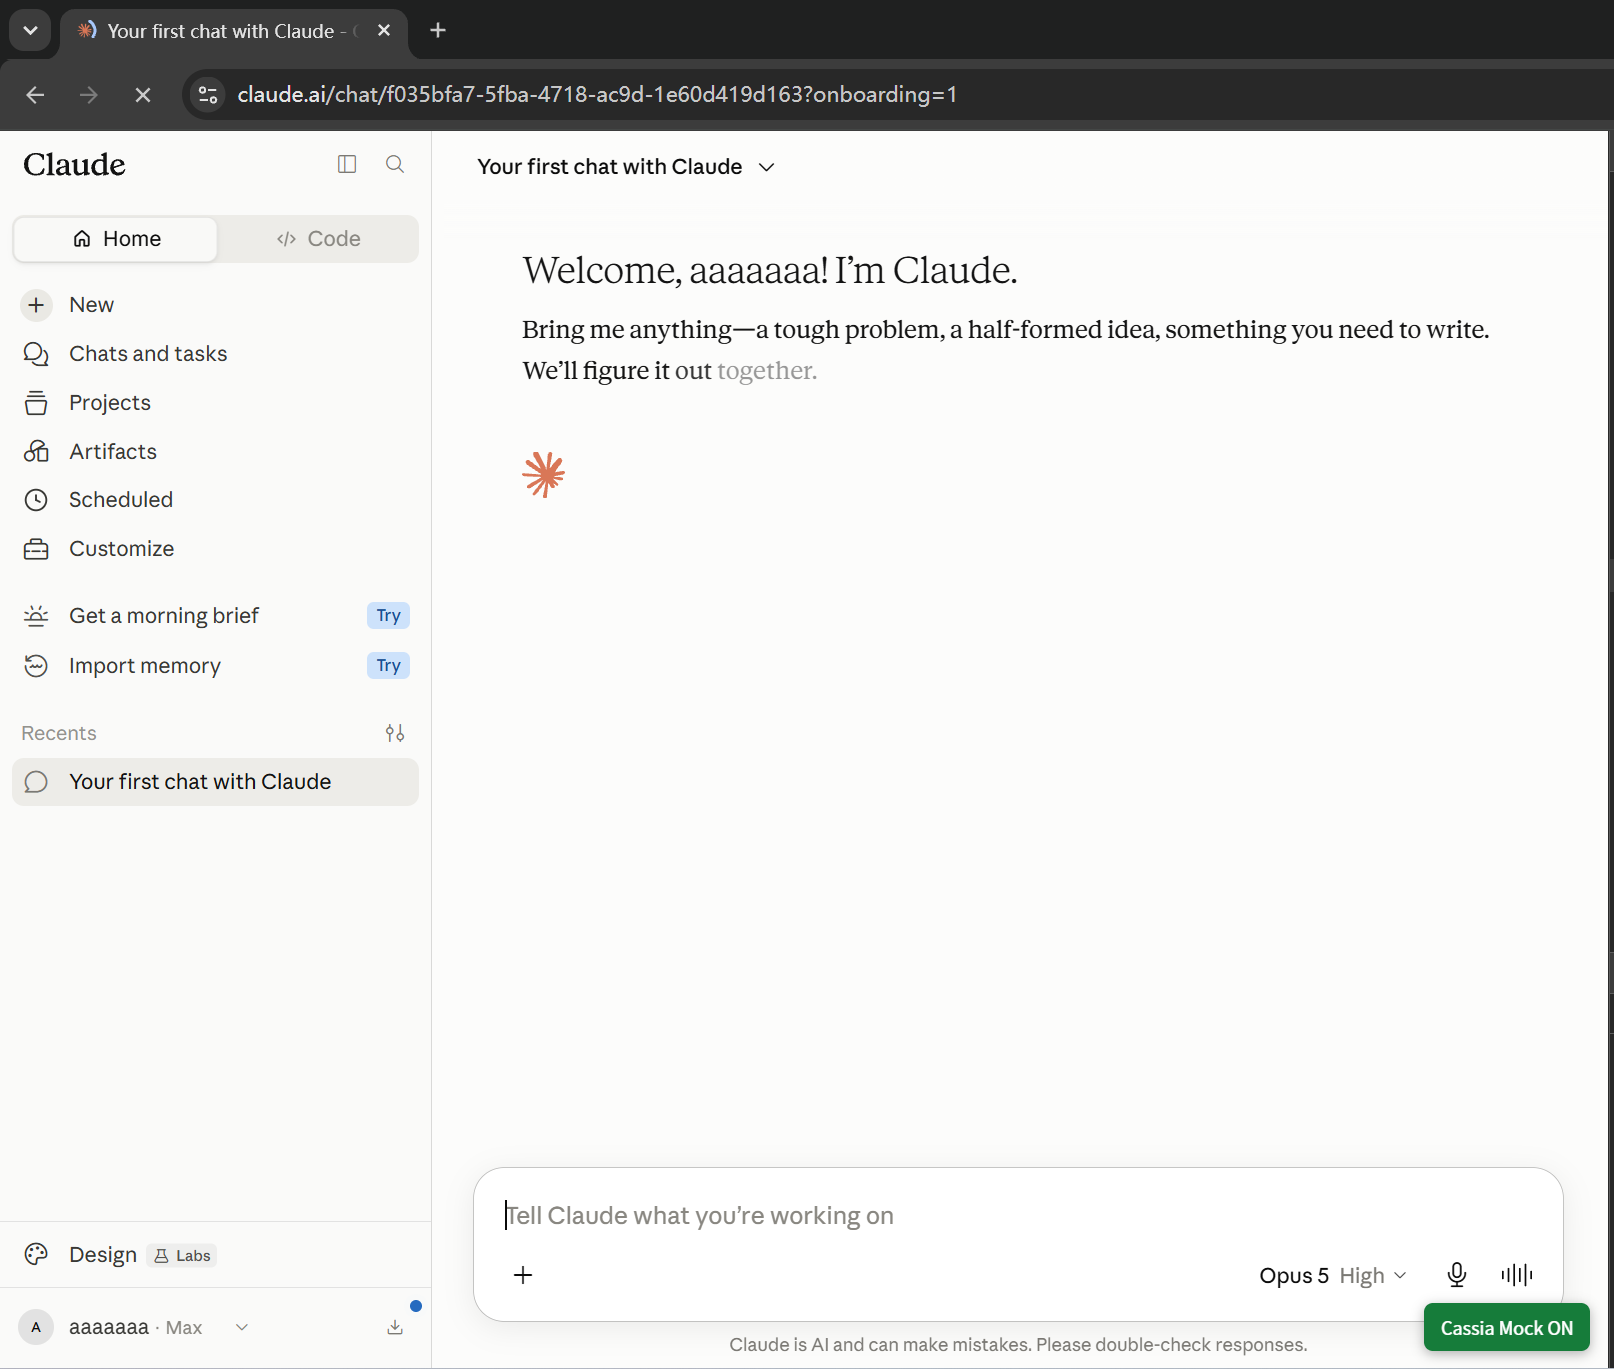Open recent chat Your first chat with Claude
This screenshot has width=1614, height=1369.
coord(215,782)
